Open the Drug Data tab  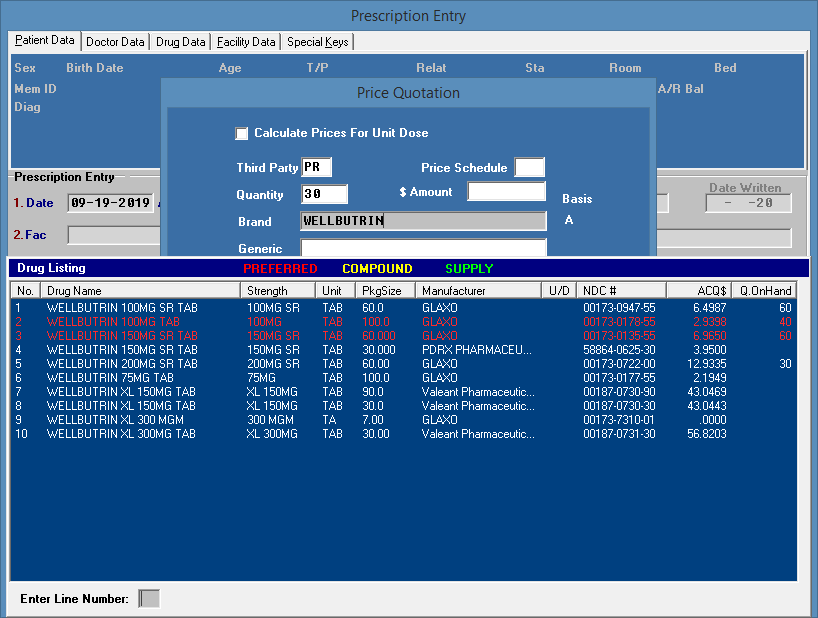(181, 42)
